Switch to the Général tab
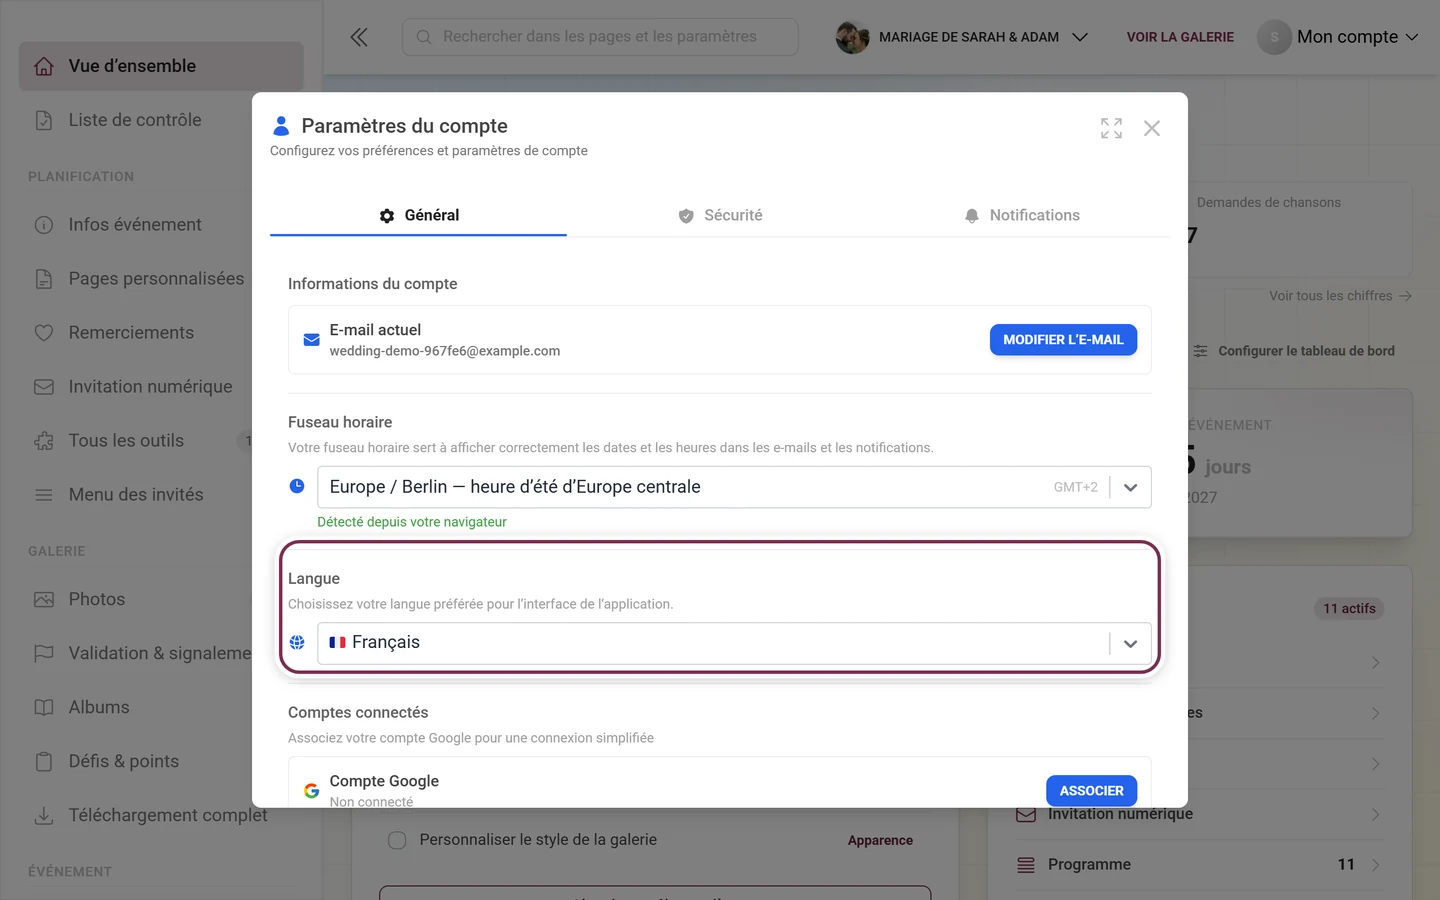 (x=418, y=215)
